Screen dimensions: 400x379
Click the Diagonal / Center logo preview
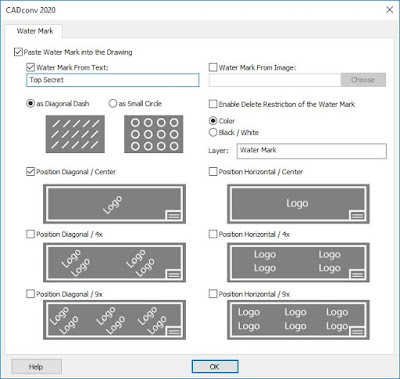pyautogui.click(x=114, y=204)
